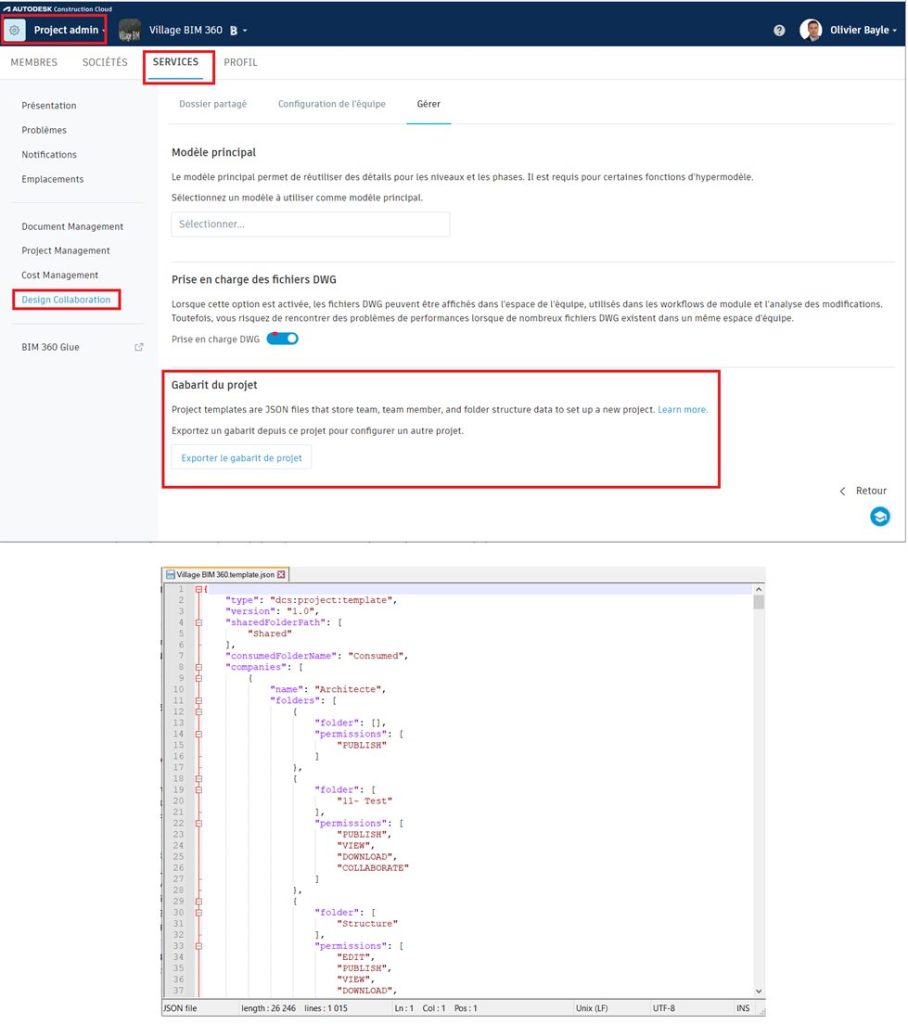Click the file icon on the json tab
The width and height of the screenshot is (908, 1024).
170,575
